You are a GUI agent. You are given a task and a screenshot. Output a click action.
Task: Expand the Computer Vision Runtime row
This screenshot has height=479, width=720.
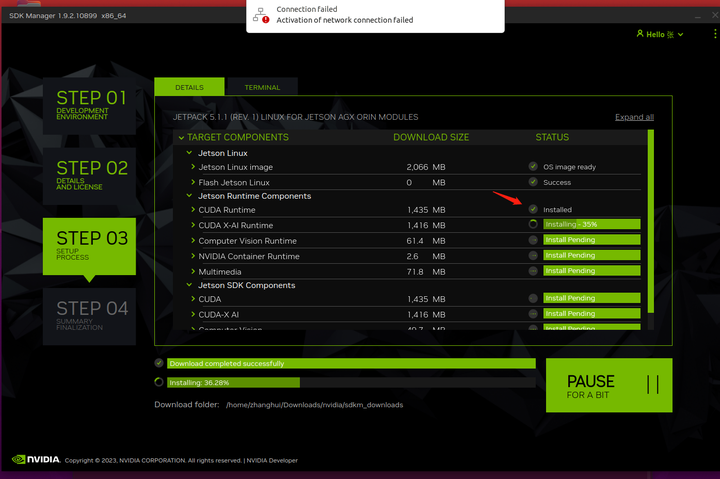[193, 241]
